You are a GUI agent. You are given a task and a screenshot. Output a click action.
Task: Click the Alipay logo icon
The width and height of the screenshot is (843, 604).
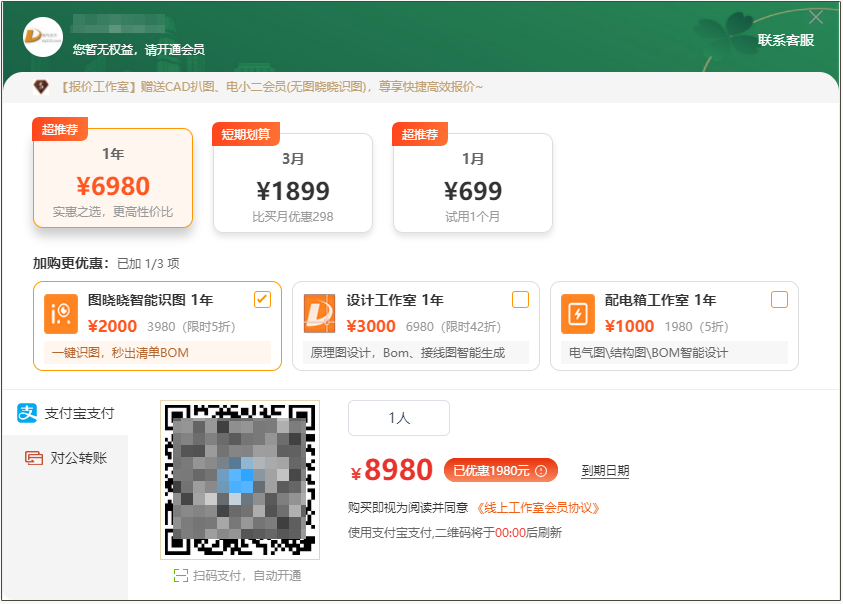pyautogui.click(x=27, y=413)
